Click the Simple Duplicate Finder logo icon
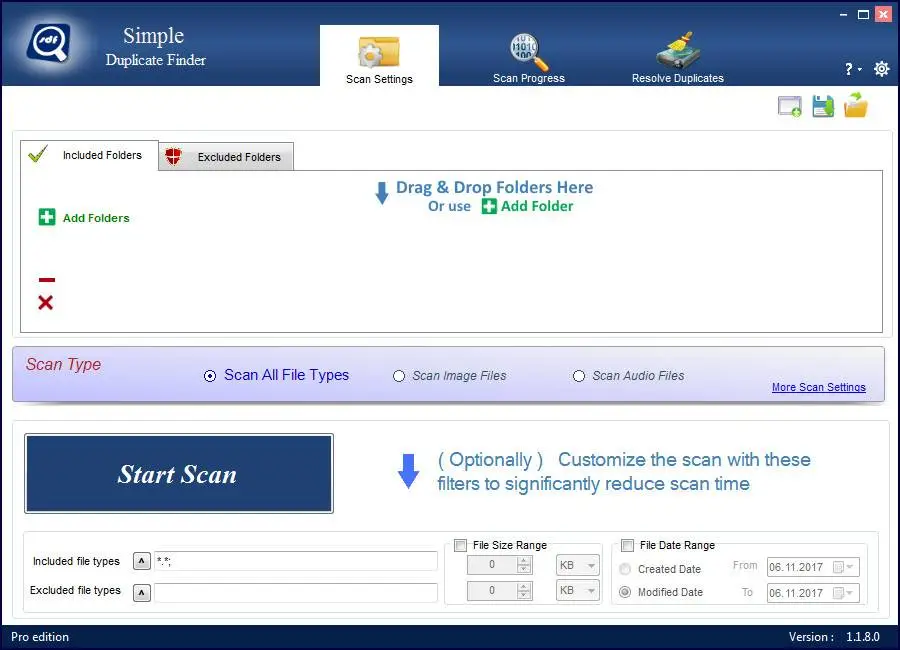This screenshot has width=900, height=650. [49, 43]
